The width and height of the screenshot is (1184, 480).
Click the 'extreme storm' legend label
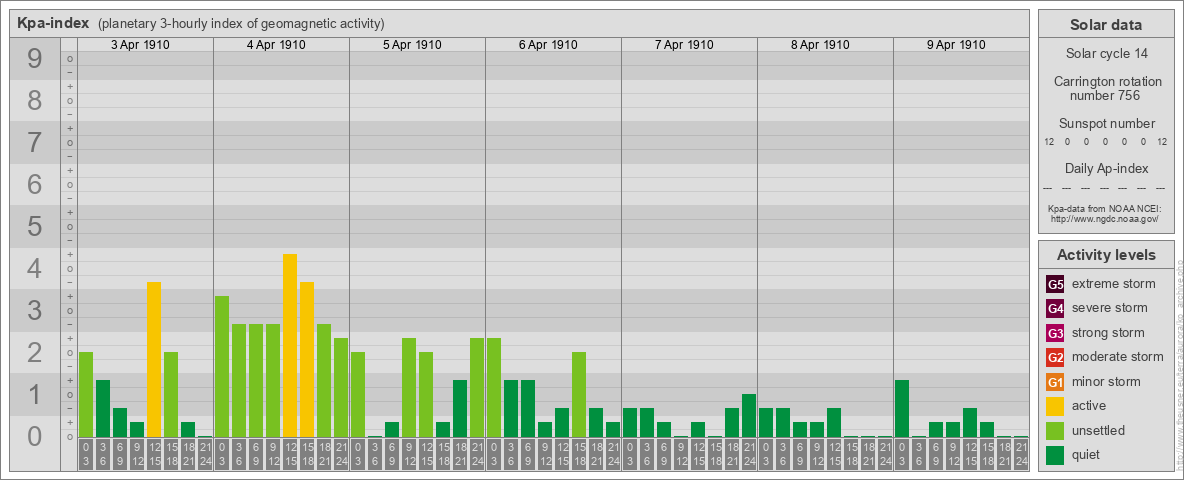pyautogui.click(x=1114, y=285)
